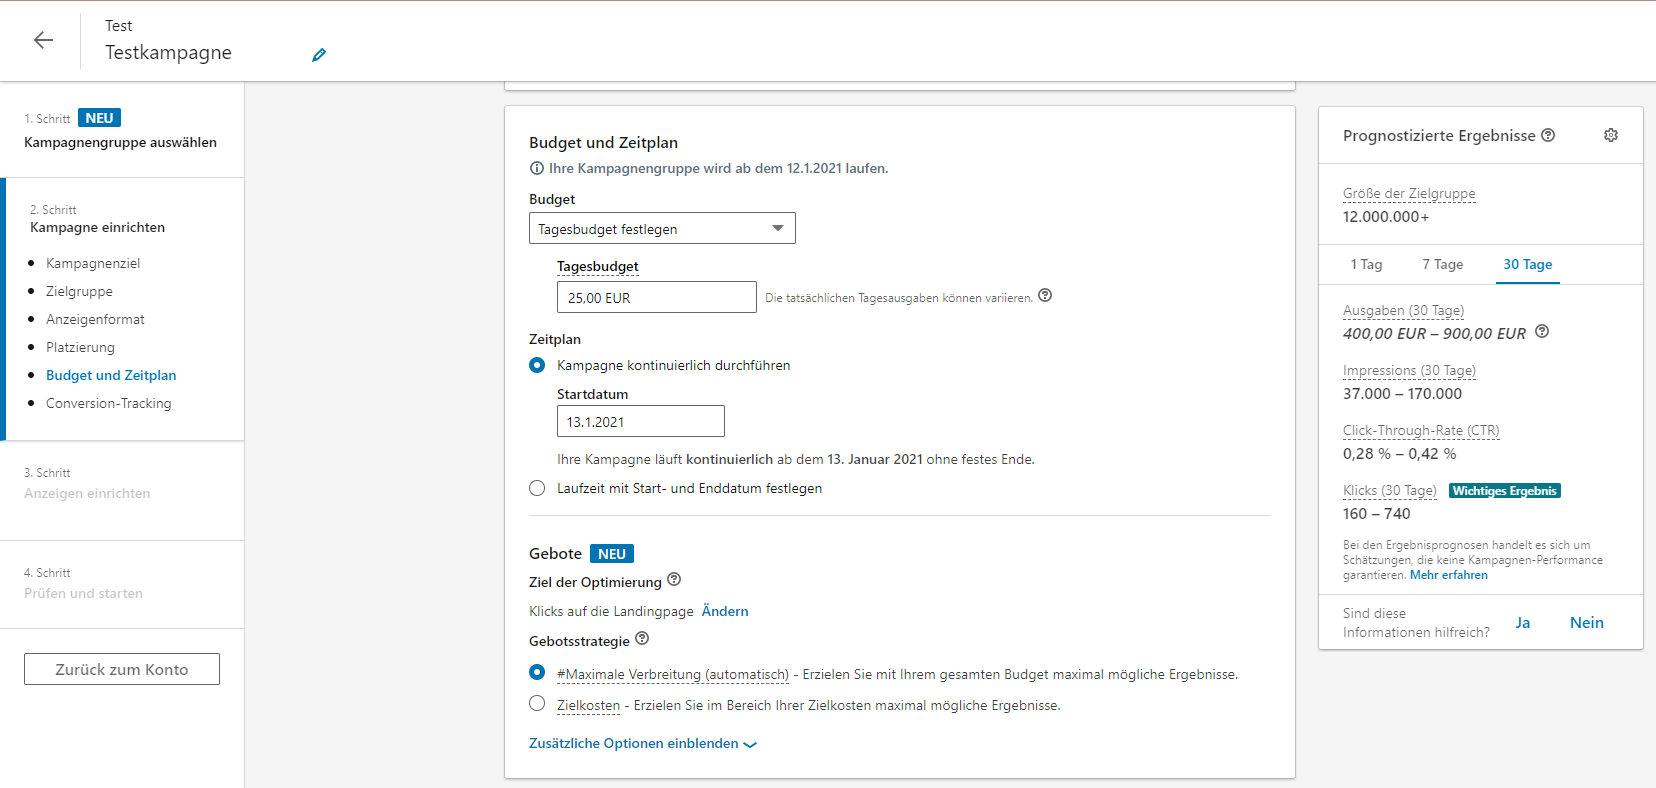Viewport: 1656px width, 788px height.
Task: Select Laufzeit mit Start- und Enddatum
Action: tap(537, 488)
